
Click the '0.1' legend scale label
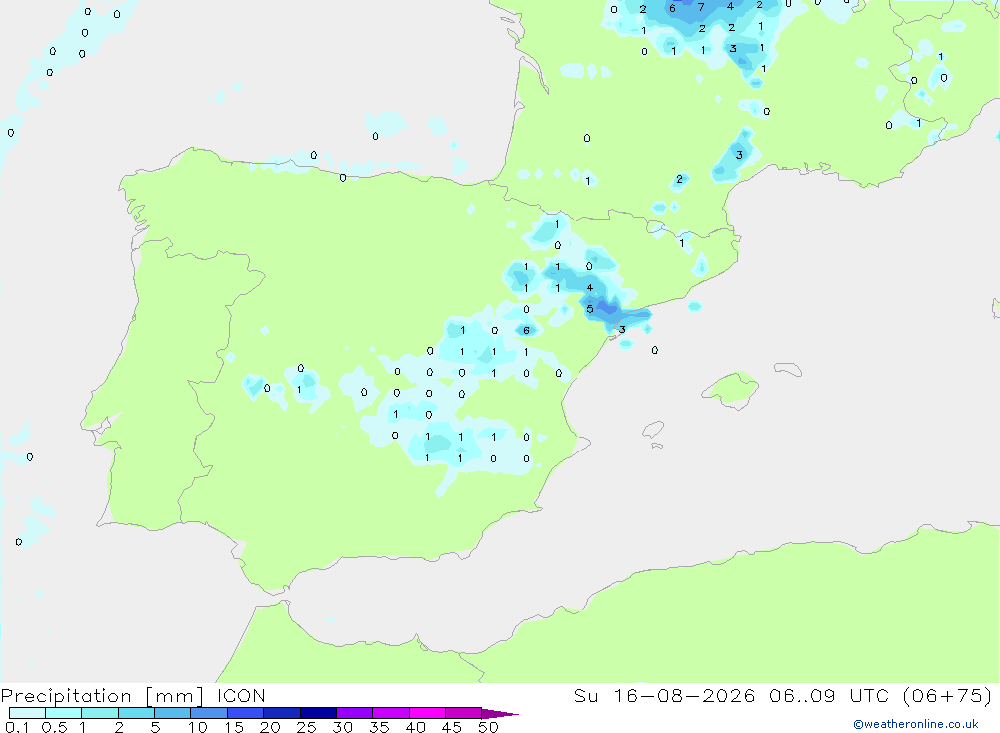point(17,727)
